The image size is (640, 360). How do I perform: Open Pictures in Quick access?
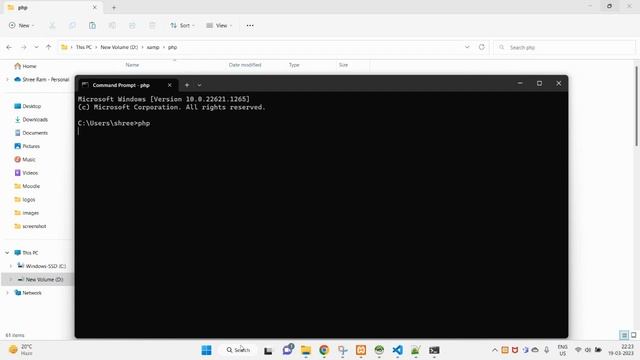[x=27, y=146]
